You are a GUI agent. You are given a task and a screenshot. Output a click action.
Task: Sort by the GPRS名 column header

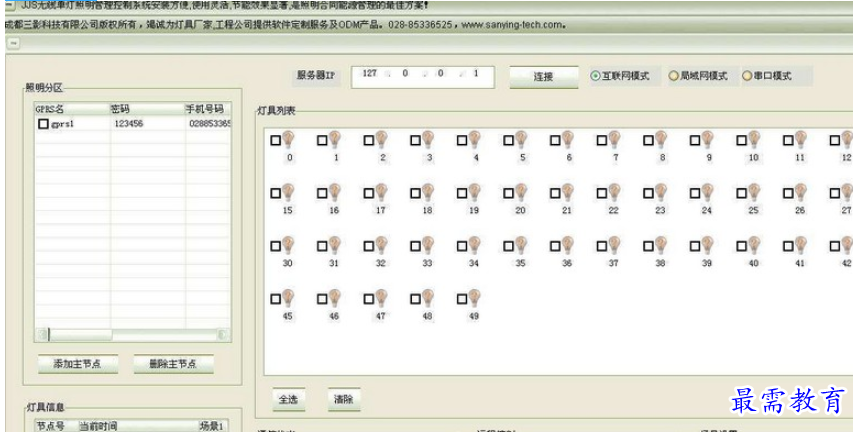pyautogui.click(x=72, y=109)
